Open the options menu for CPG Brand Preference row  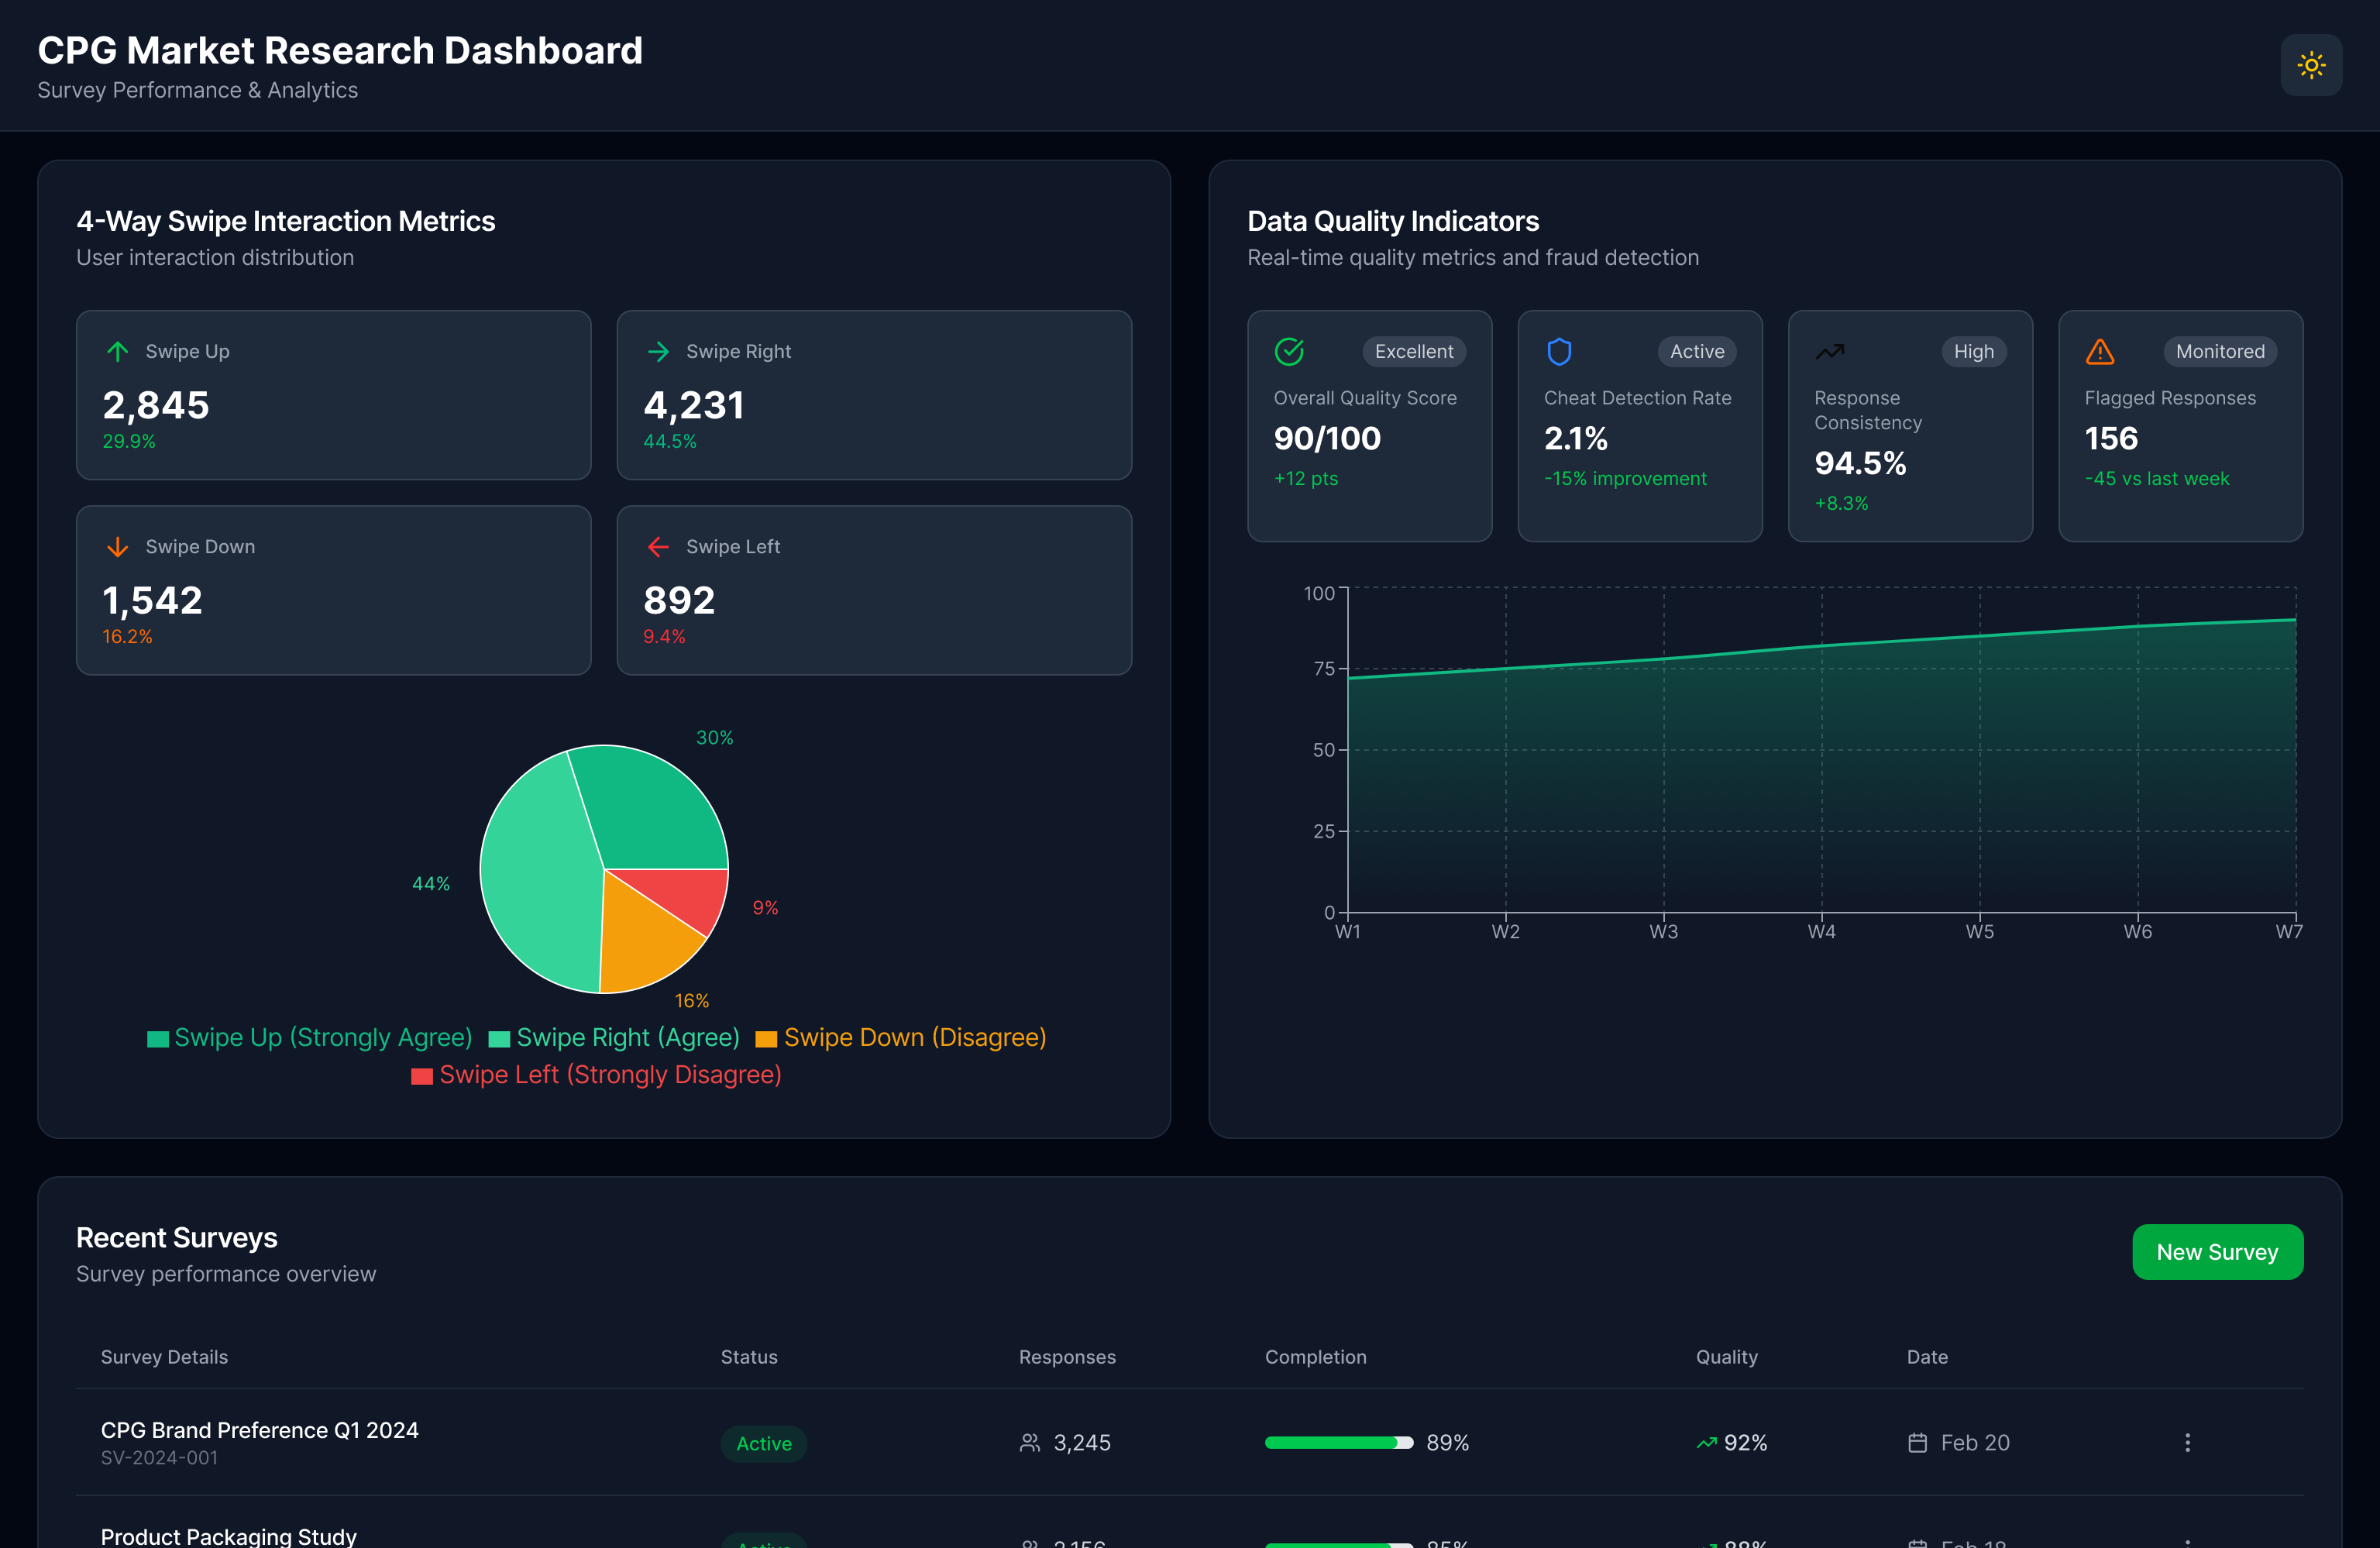tap(2187, 1443)
